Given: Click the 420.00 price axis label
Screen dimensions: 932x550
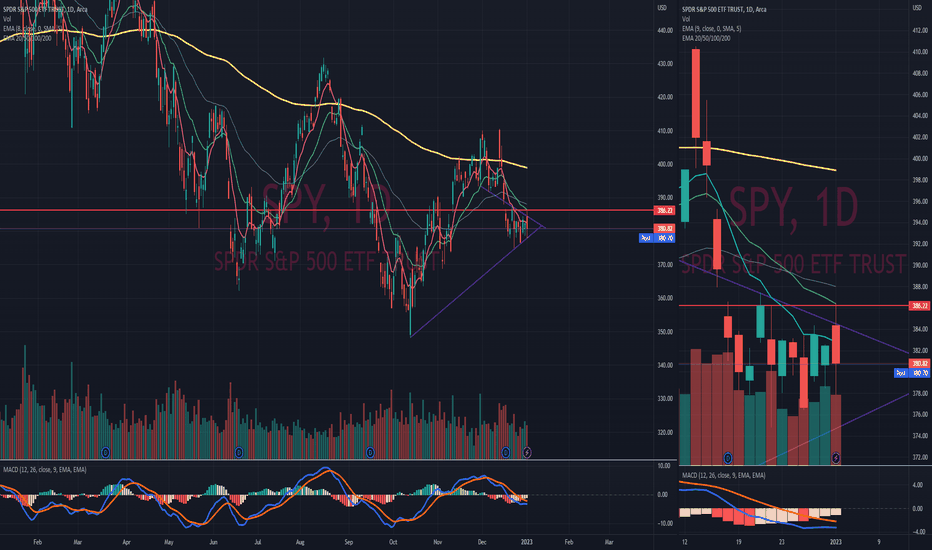Looking at the screenshot, I should click(665, 97).
